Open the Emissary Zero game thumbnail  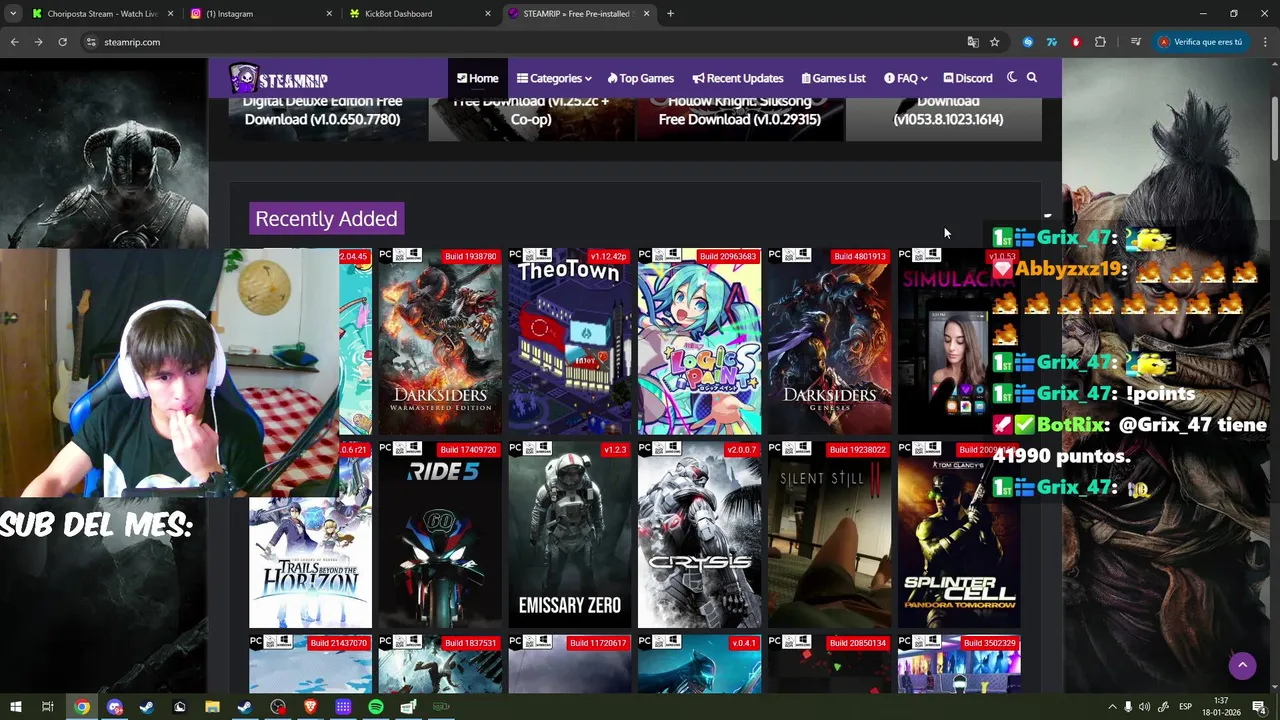[x=570, y=535]
